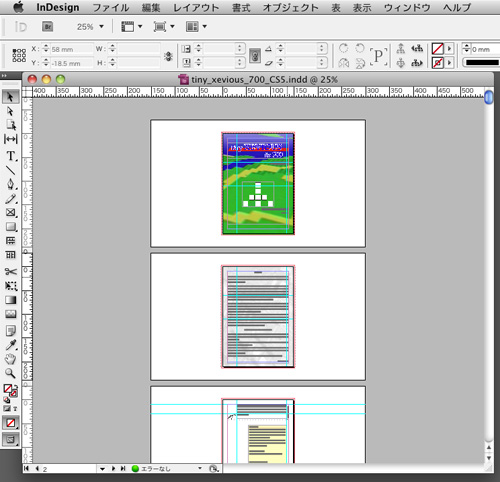Toggle formatting affects container
This screenshot has height=482, width=500.
pos(7,408)
